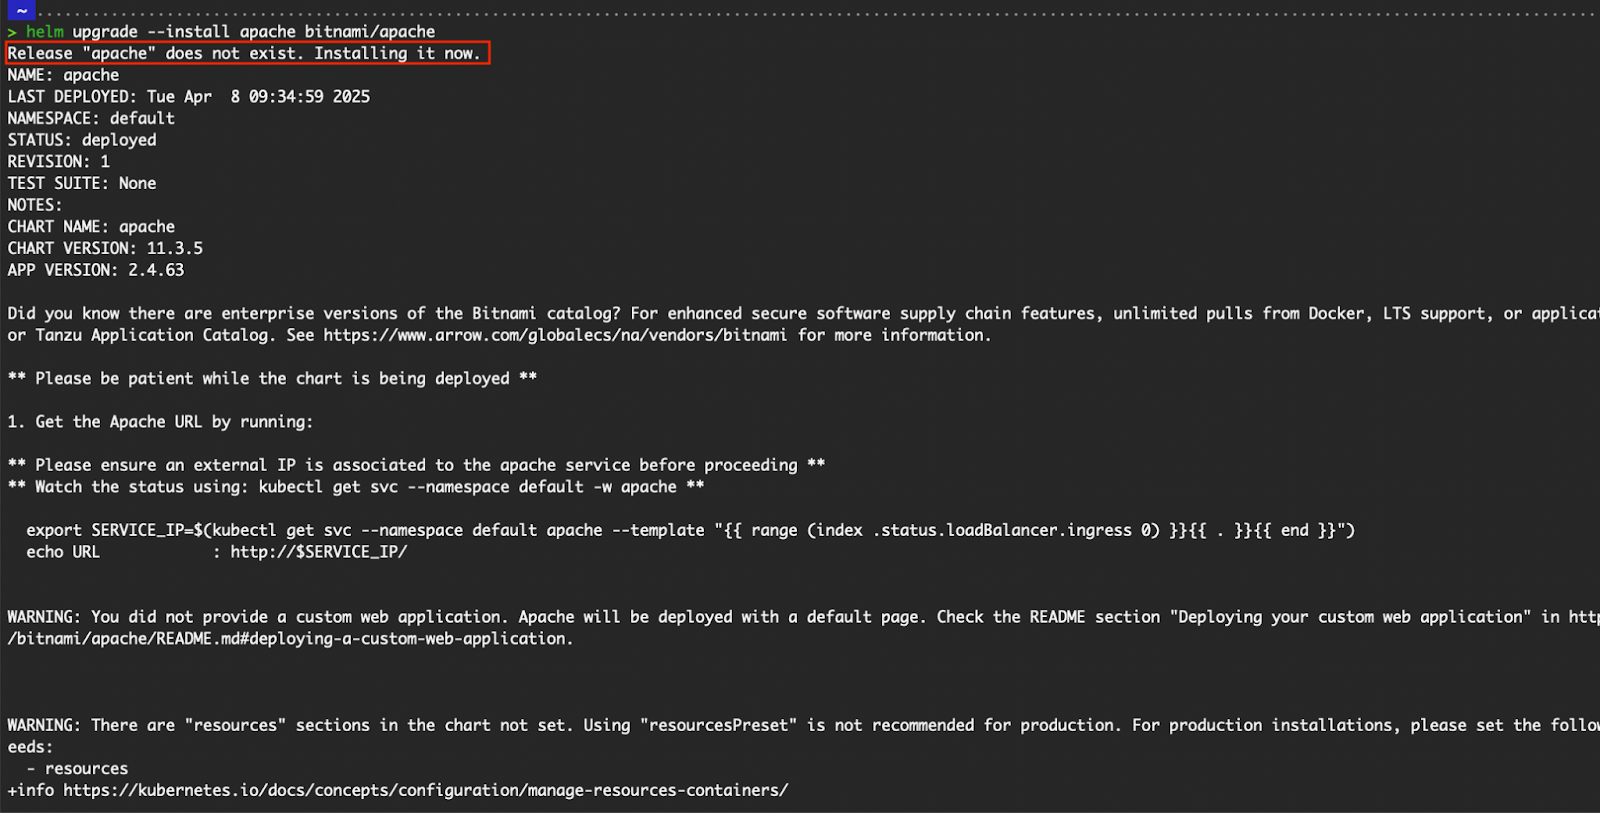Open the kubernetes.io manage-resources-containers link

coord(425,790)
